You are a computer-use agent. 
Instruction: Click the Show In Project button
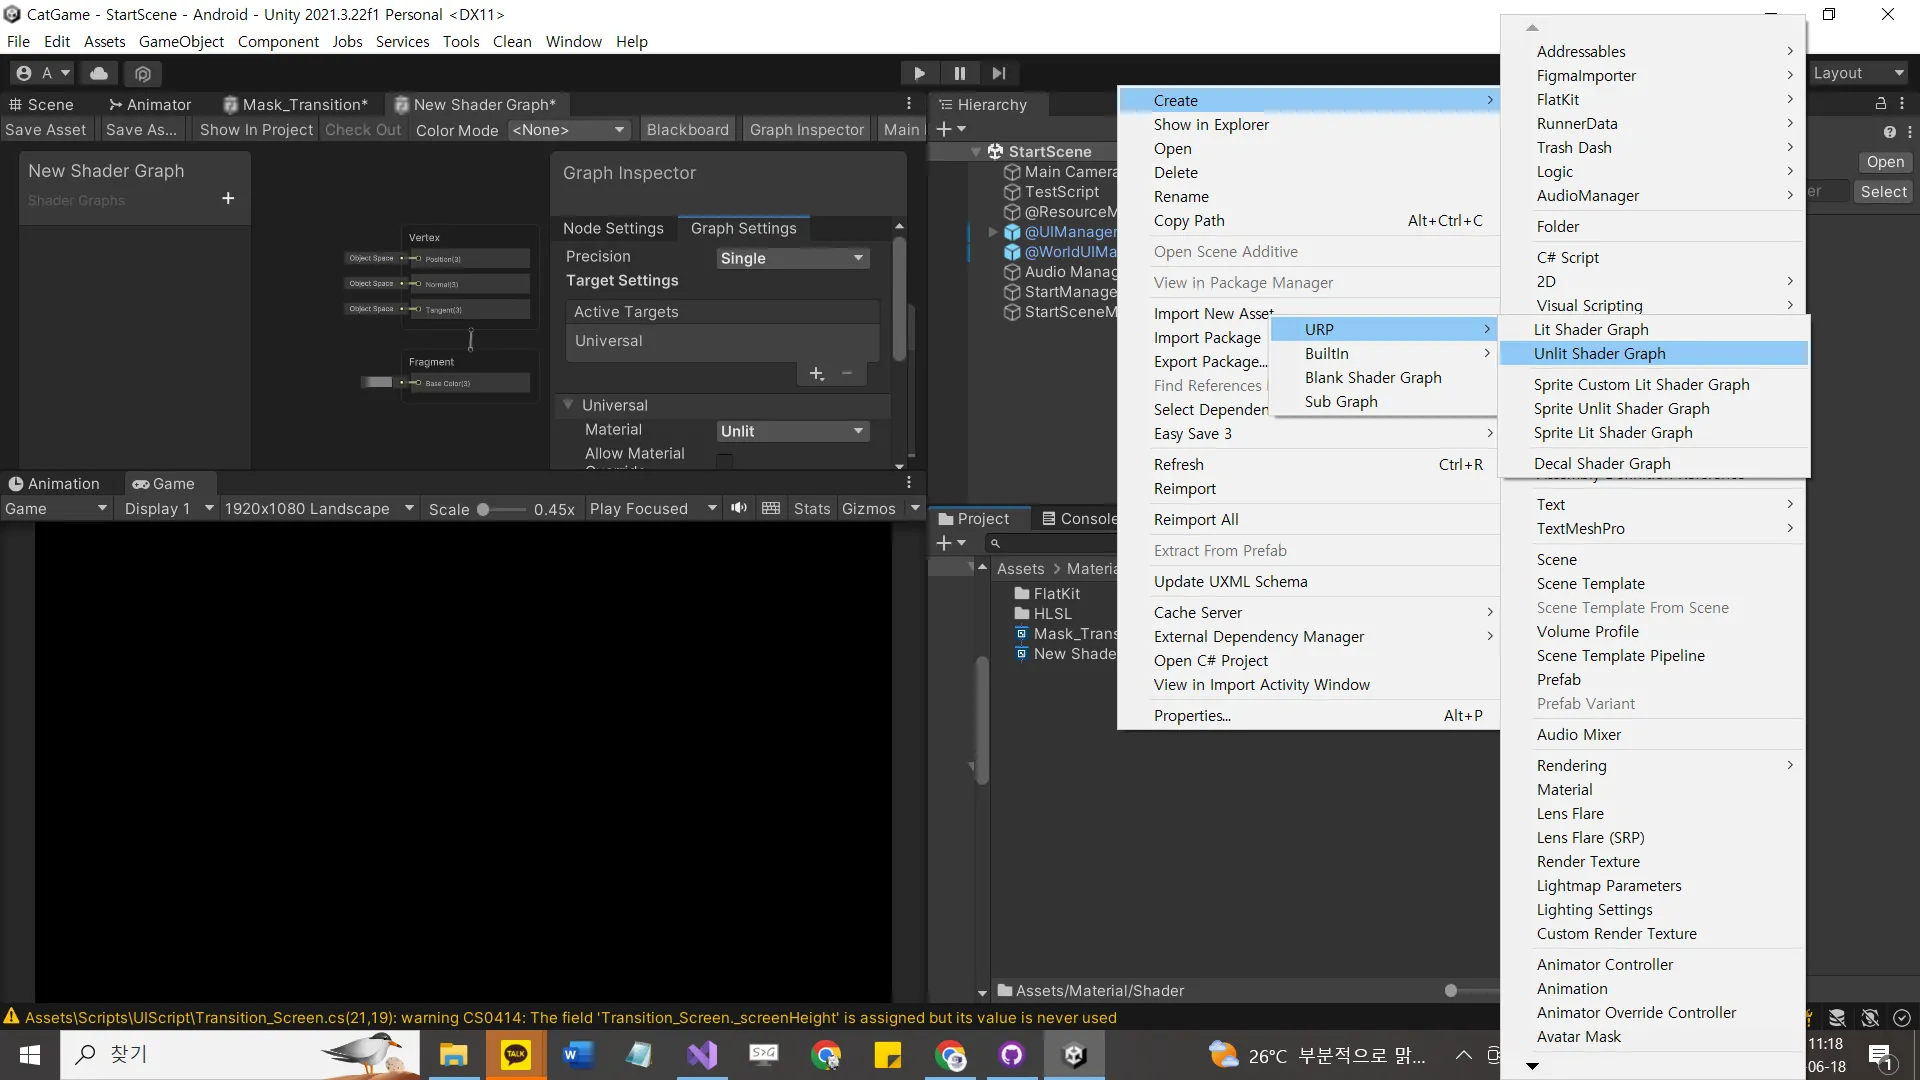[x=256, y=130]
